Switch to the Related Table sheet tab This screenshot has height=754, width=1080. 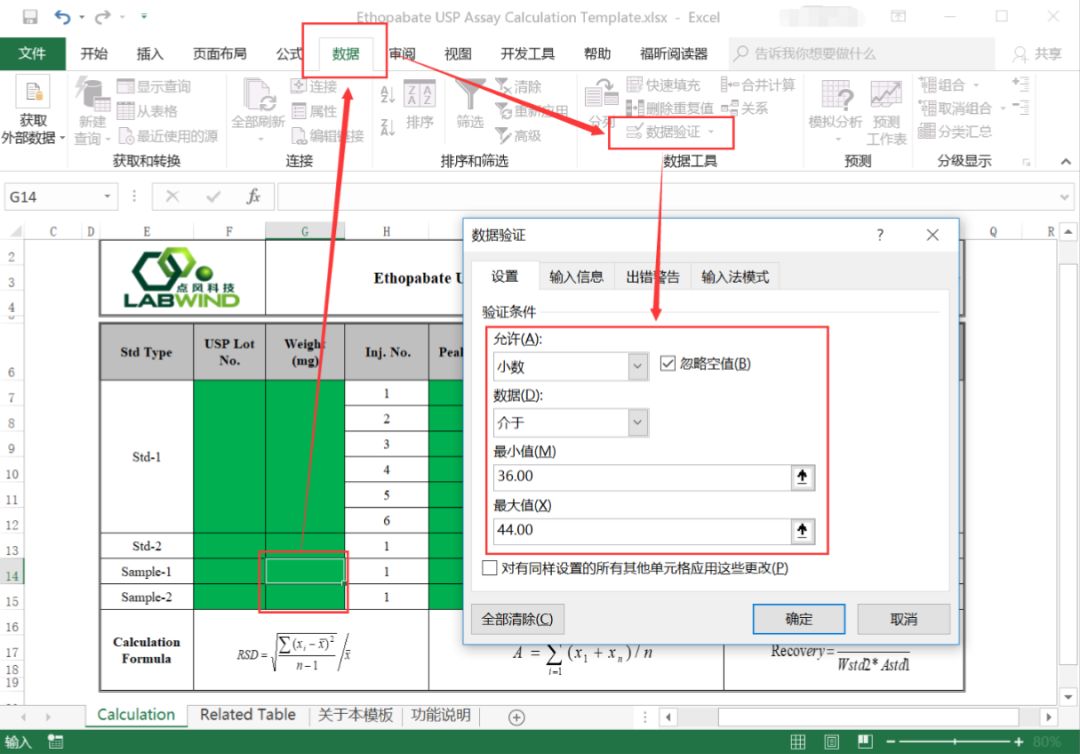(247, 715)
